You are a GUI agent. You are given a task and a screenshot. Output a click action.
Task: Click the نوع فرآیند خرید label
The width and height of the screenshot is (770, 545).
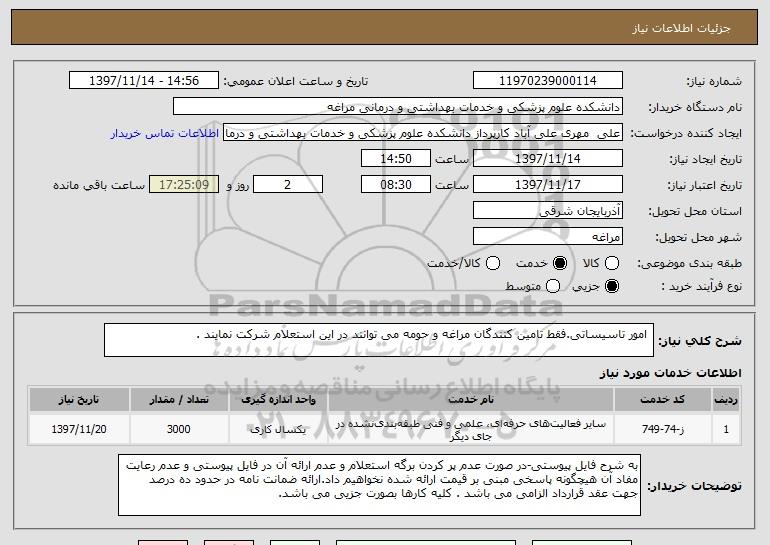[701, 286]
